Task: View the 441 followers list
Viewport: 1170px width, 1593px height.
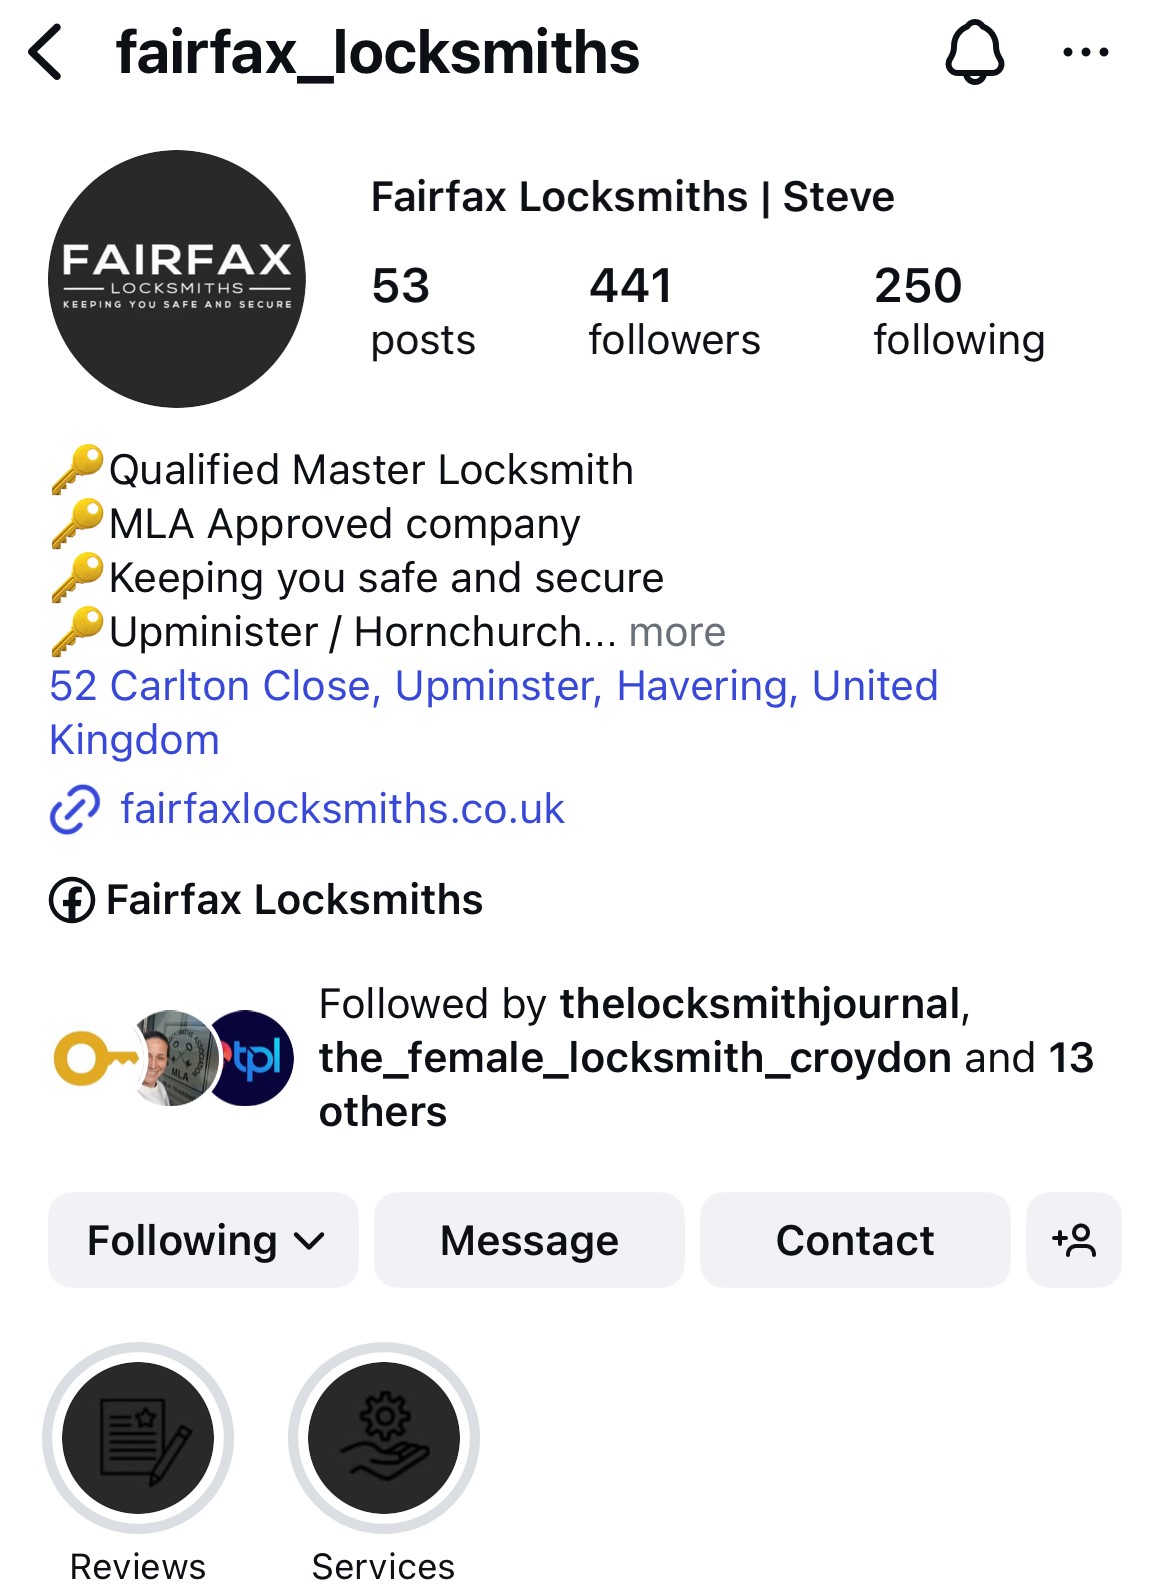Action: [674, 311]
